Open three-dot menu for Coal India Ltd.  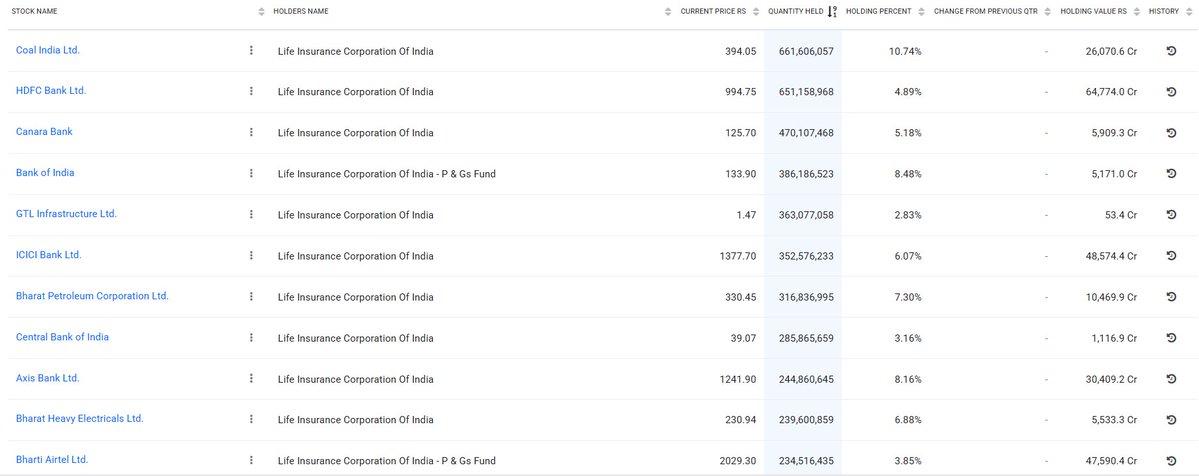pyautogui.click(x=251, y=51)
